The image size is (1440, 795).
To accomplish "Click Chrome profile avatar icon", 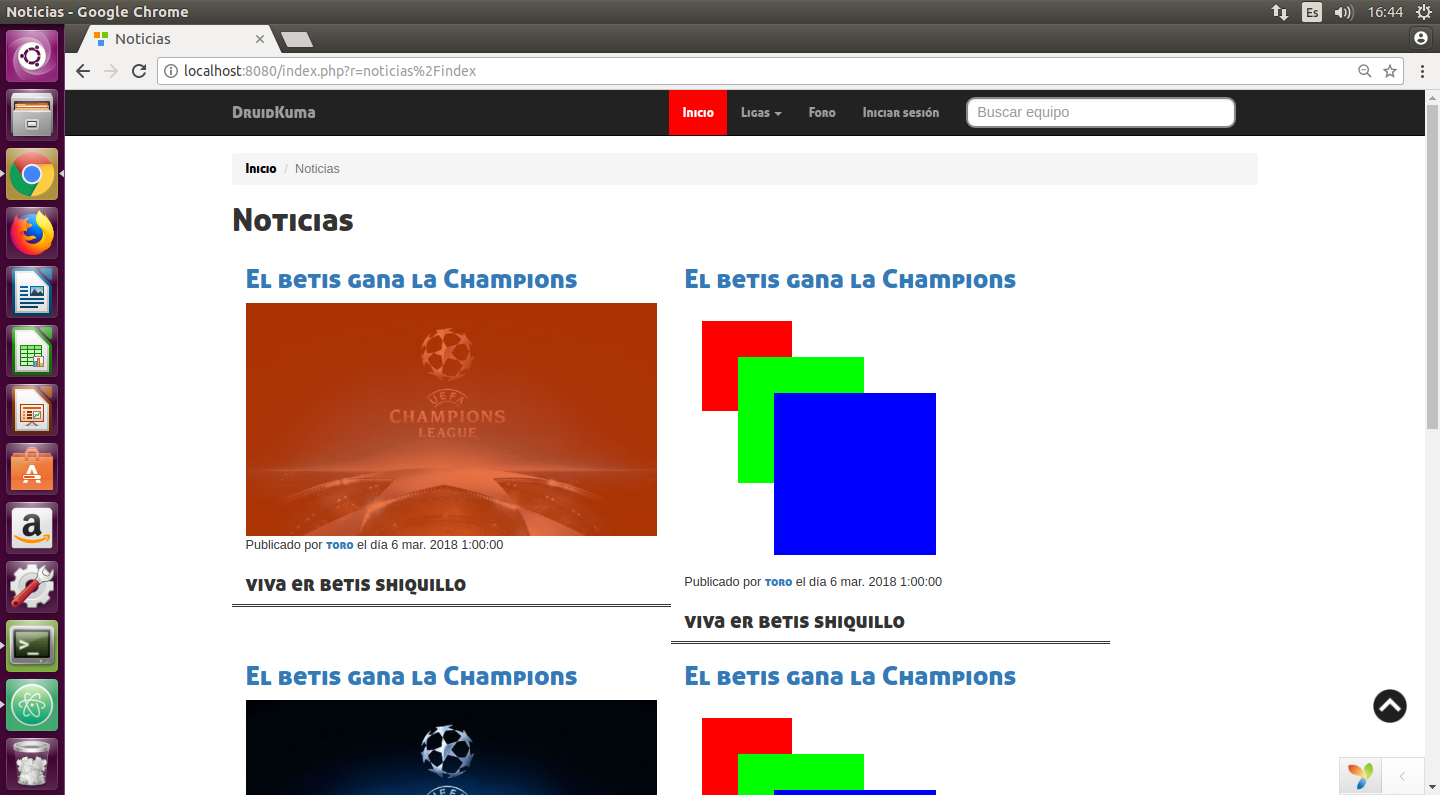I will [1421, 38].
